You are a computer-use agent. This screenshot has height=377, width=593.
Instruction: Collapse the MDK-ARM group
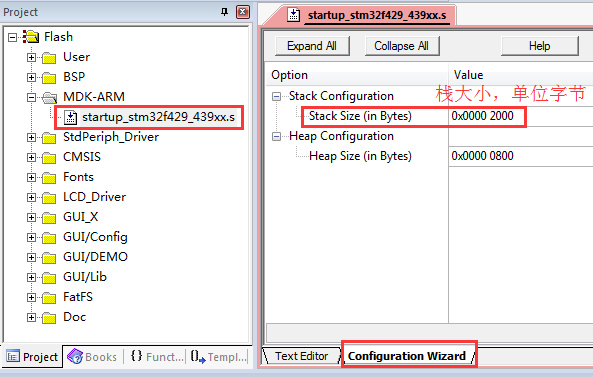(31, 98)
